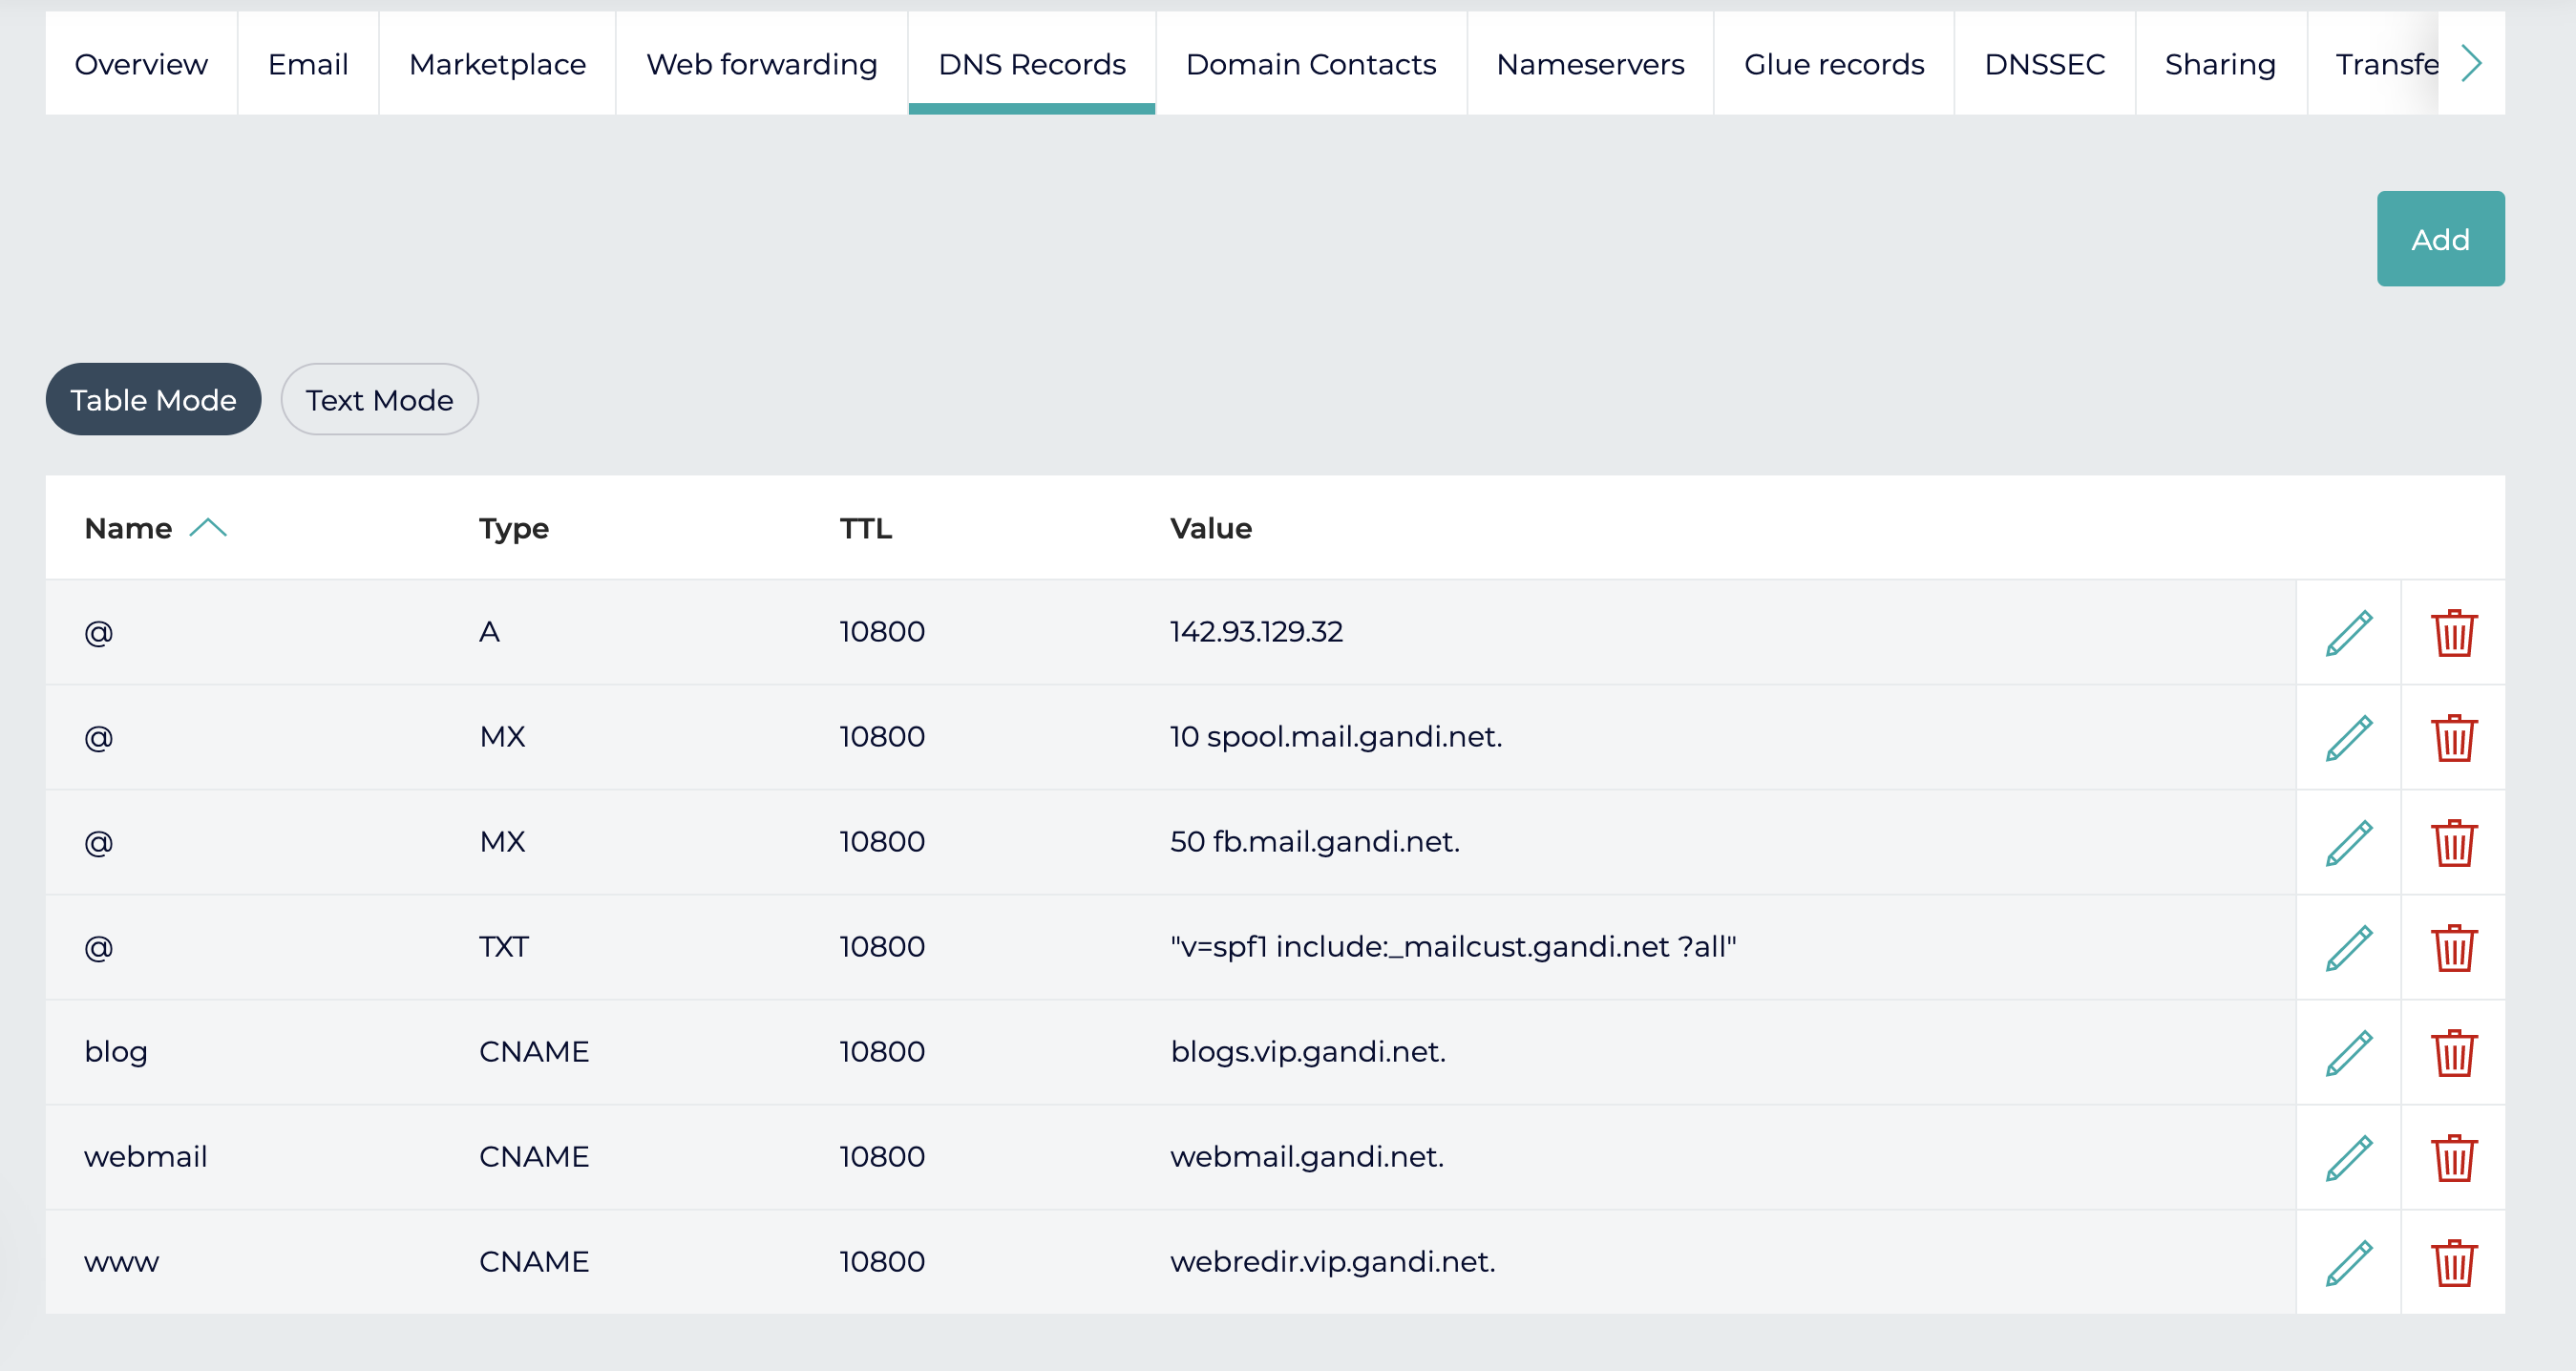Image resolution: width=2576 pixels, height=1371 pixels.
Task: Edit the MX record for fb.mail.gandi.net
Action: 2348,843
